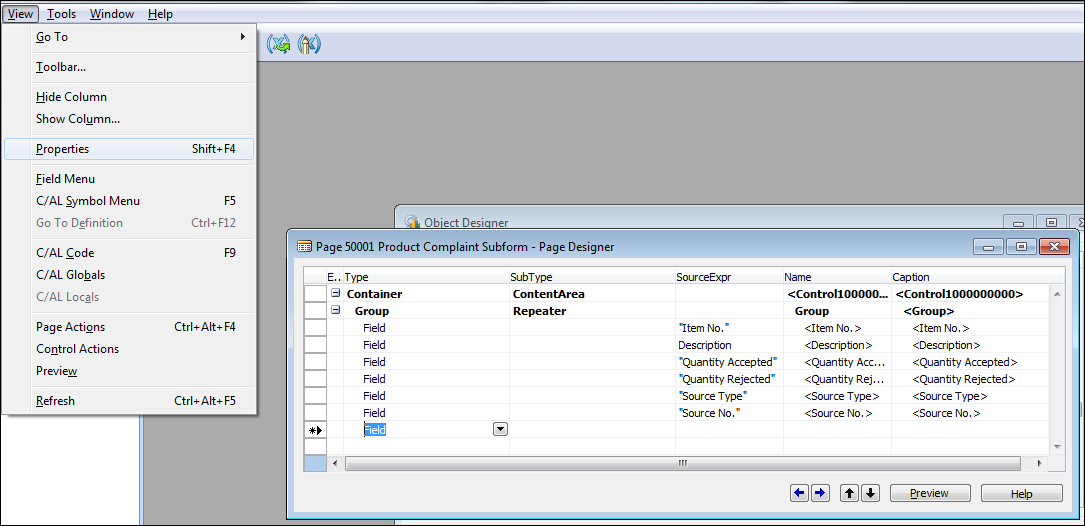The width and height of the screenshot is (1085, 526).
Task: Click the SubType column header
Action: point(592,277)
